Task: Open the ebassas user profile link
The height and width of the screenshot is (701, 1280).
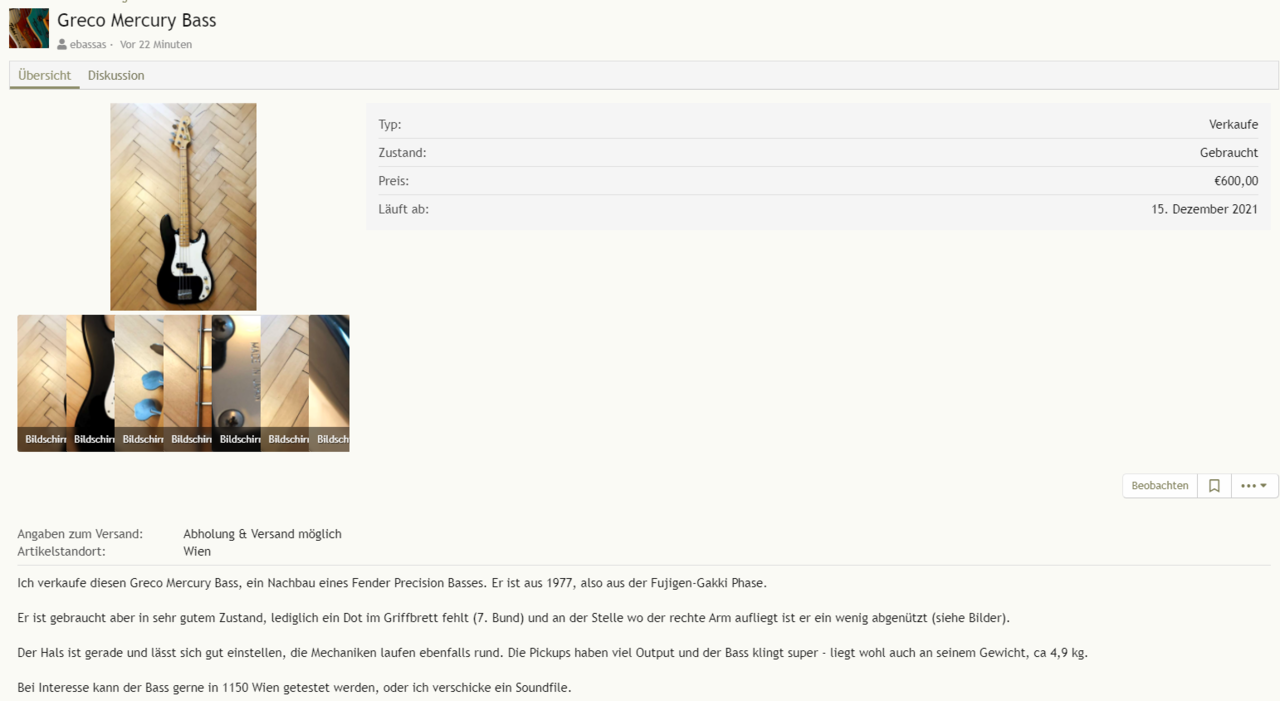Action: tap(88, 45)
